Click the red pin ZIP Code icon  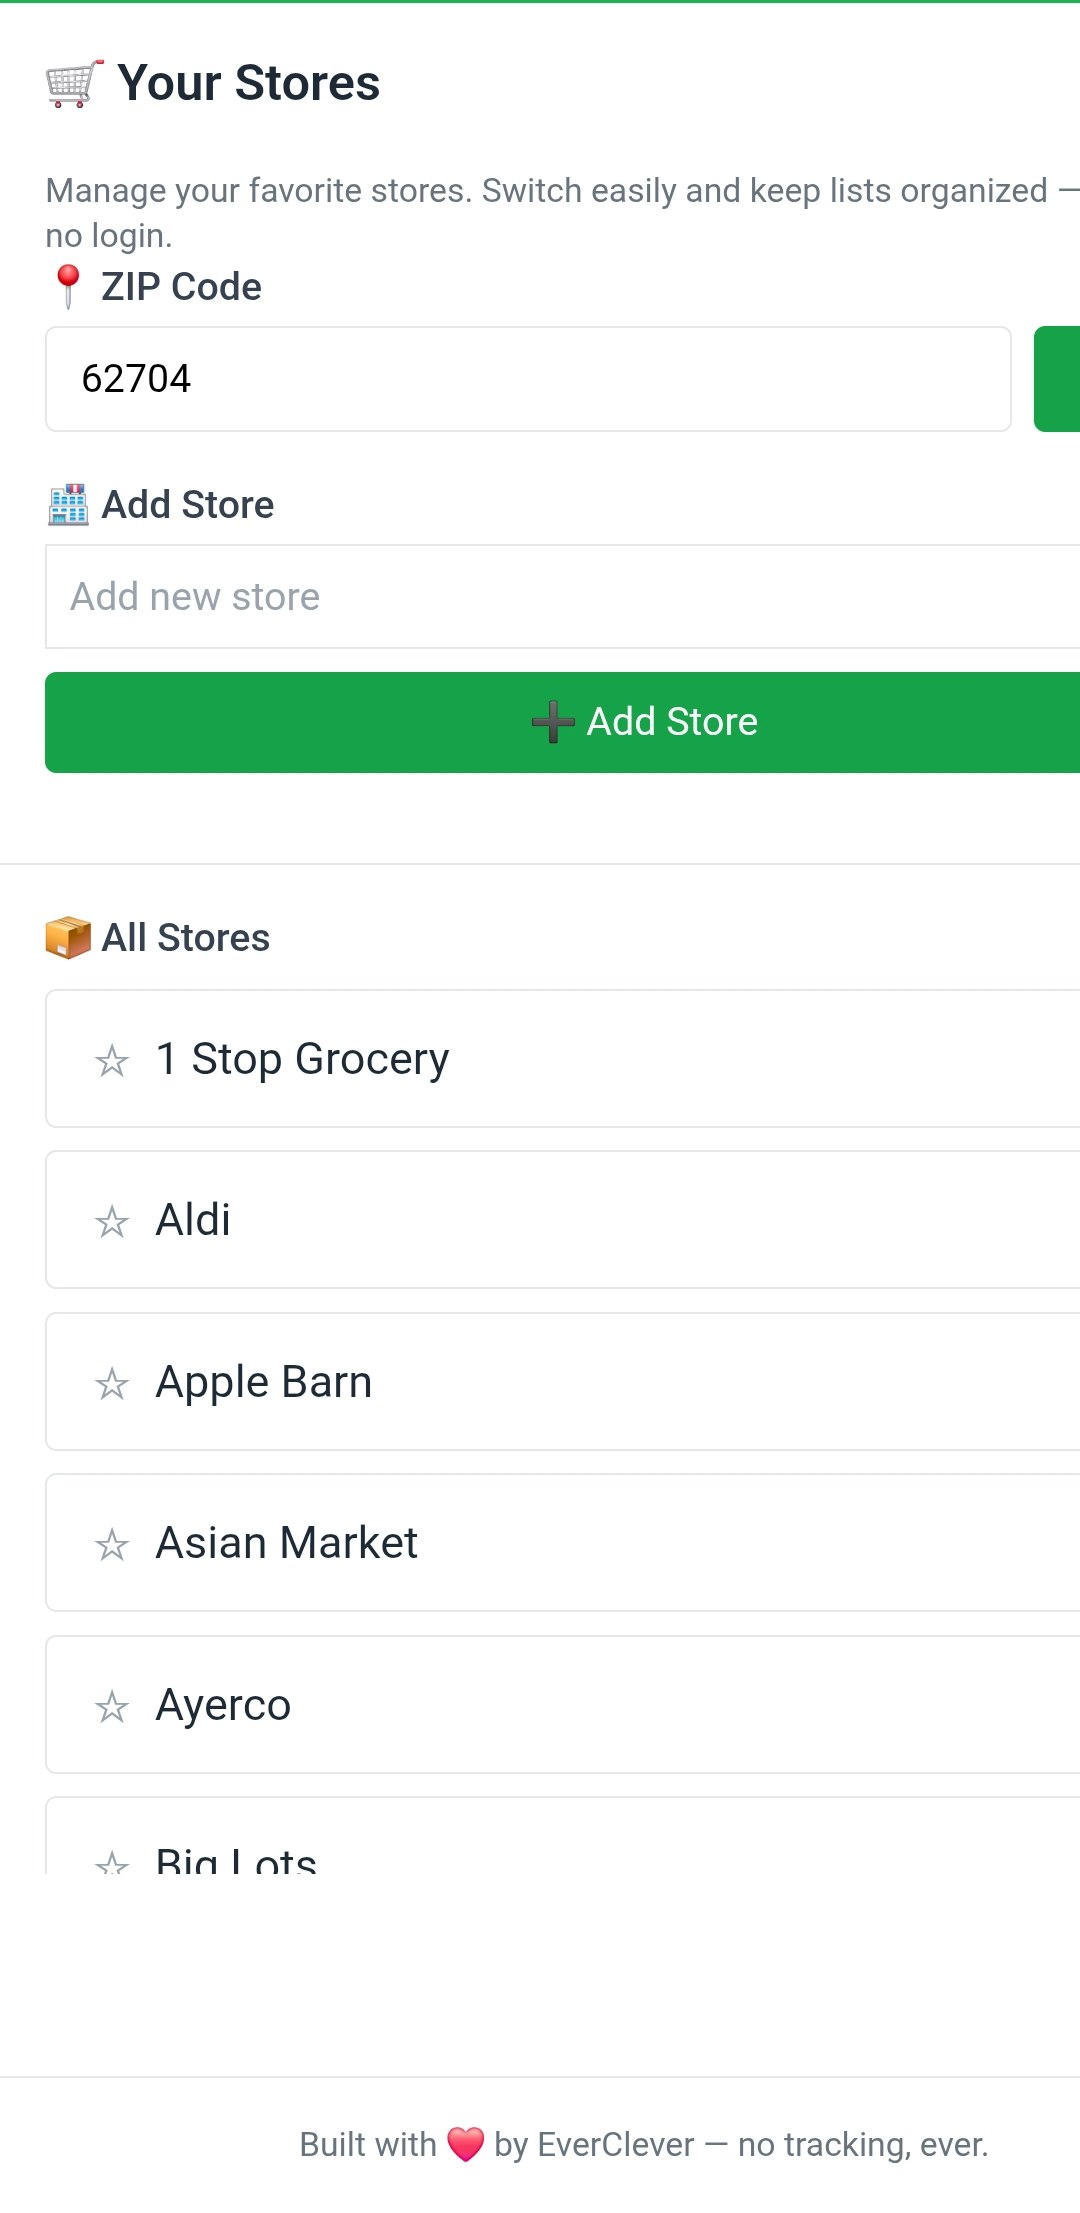click(x=68, y=287)
